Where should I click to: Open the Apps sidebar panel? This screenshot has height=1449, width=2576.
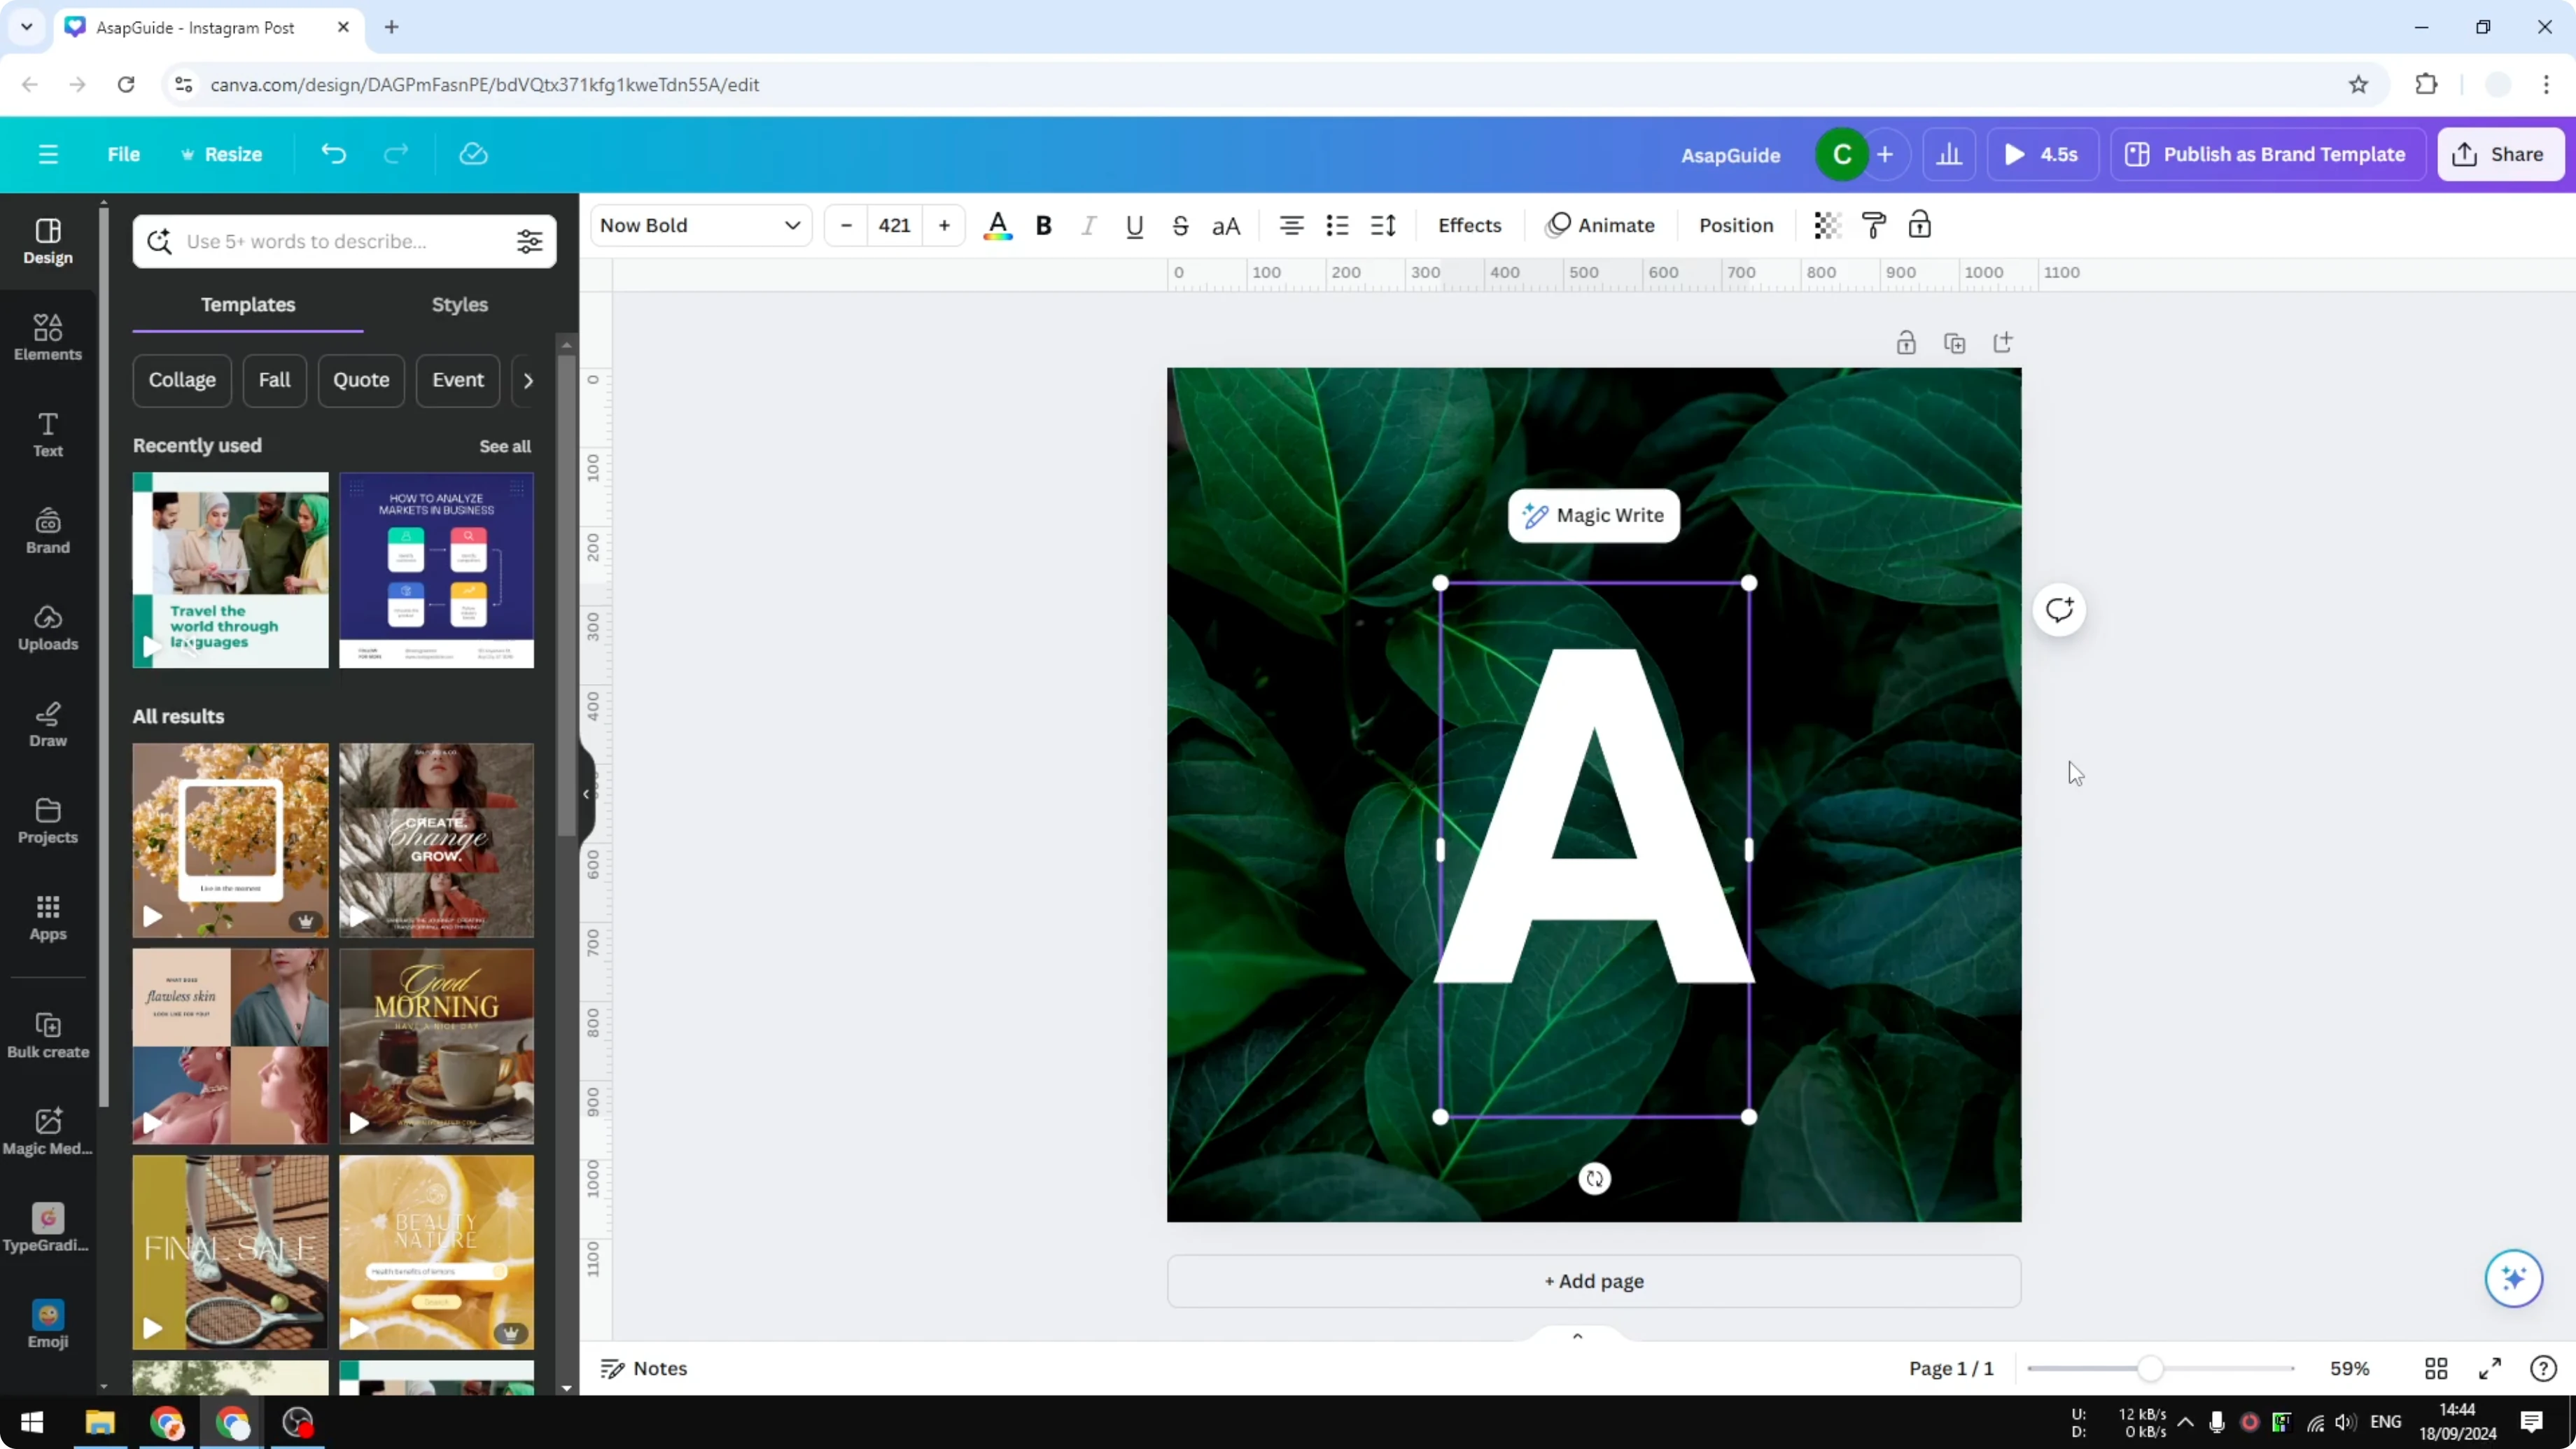point(48,917)
